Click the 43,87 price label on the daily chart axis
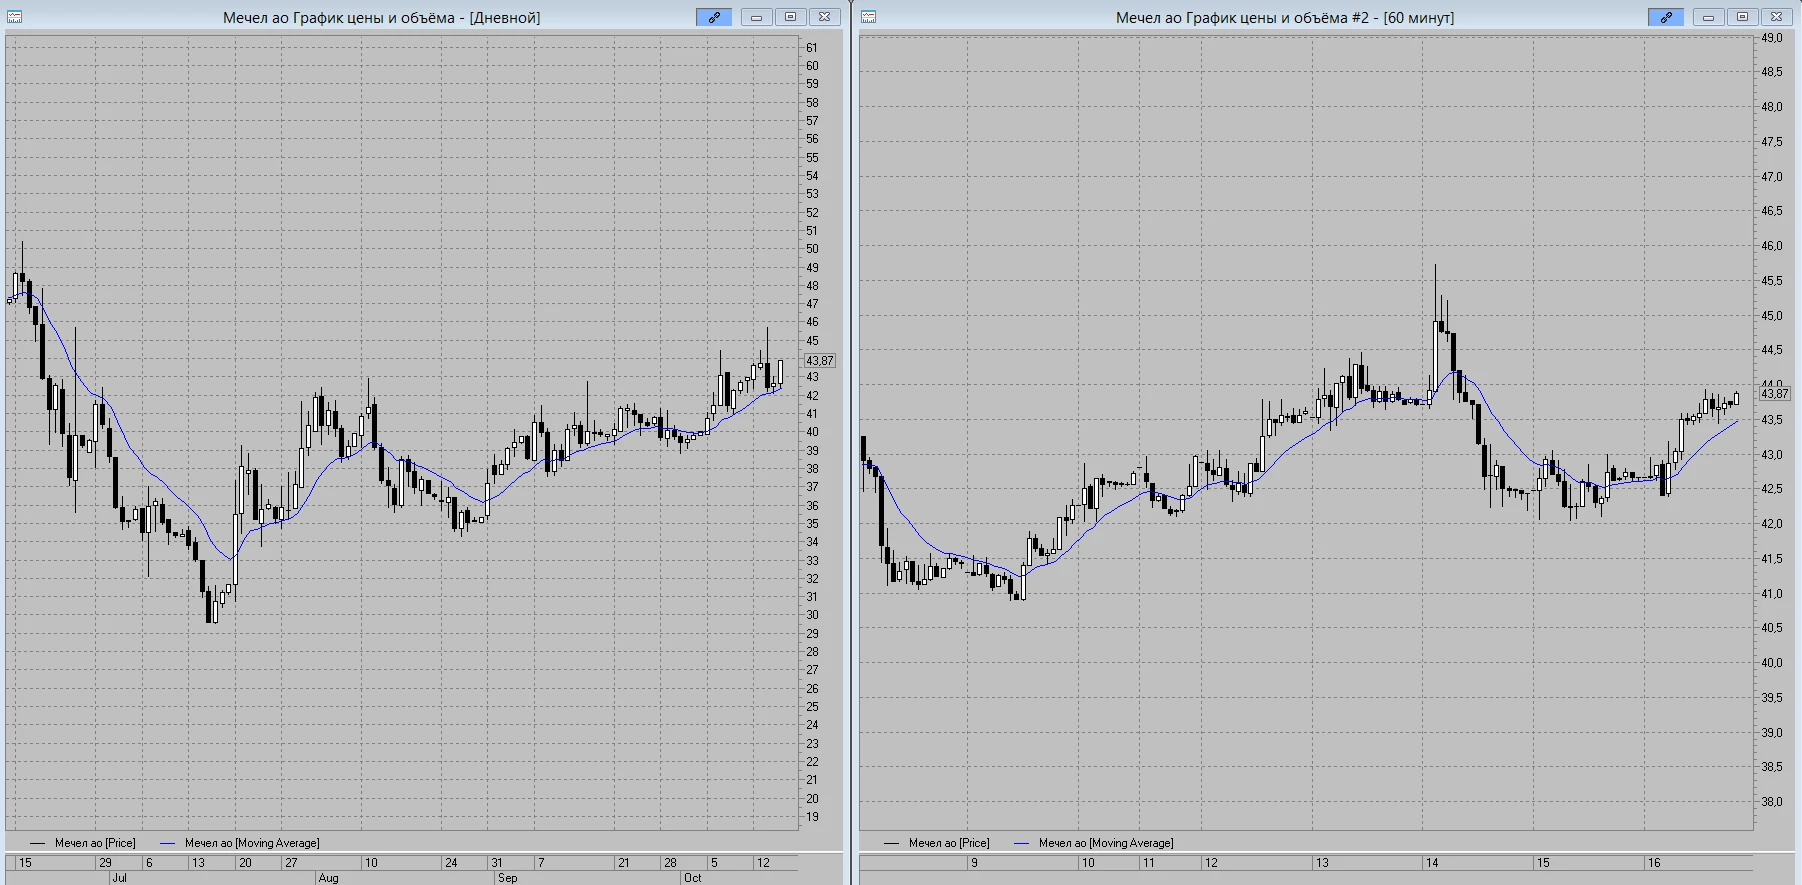Viewport: 1802px width, 885px height. pyautogui.click(x=820, y=361)
